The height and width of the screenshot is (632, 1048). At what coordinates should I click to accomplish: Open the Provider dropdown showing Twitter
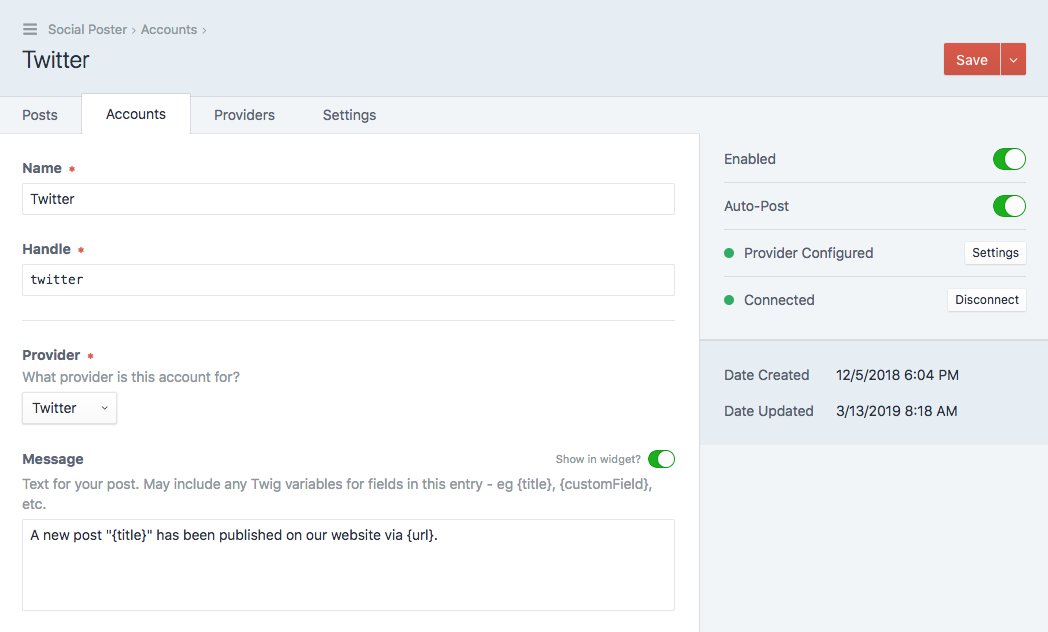click(70, 408)
